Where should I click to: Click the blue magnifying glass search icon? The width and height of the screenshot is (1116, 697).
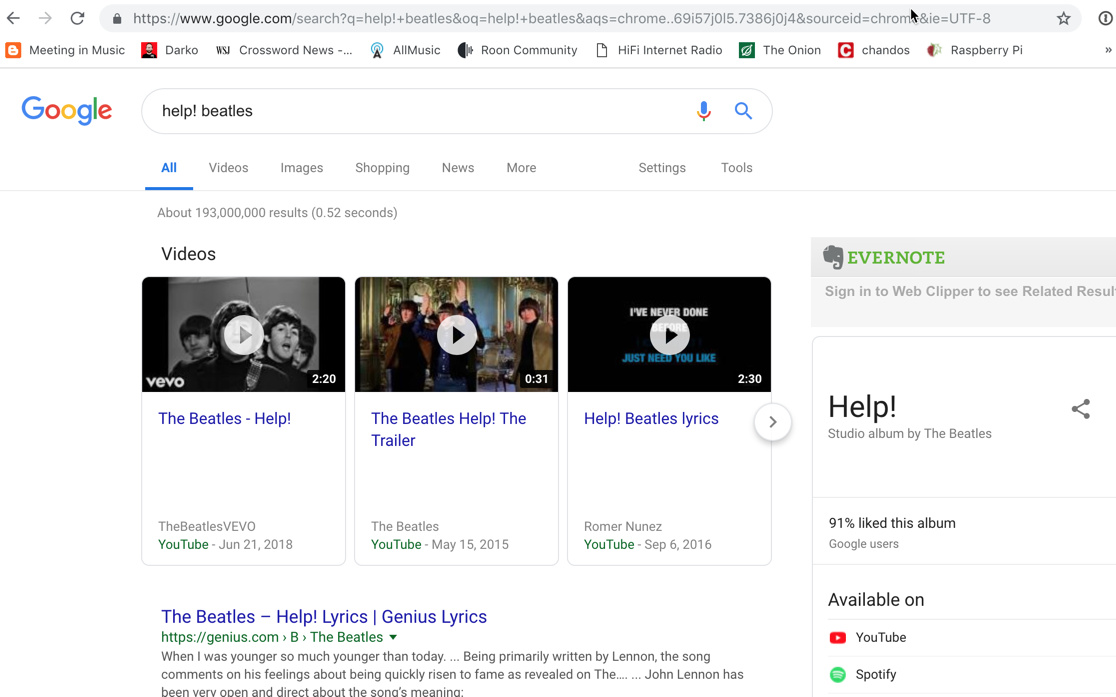(x=743, y=111)
